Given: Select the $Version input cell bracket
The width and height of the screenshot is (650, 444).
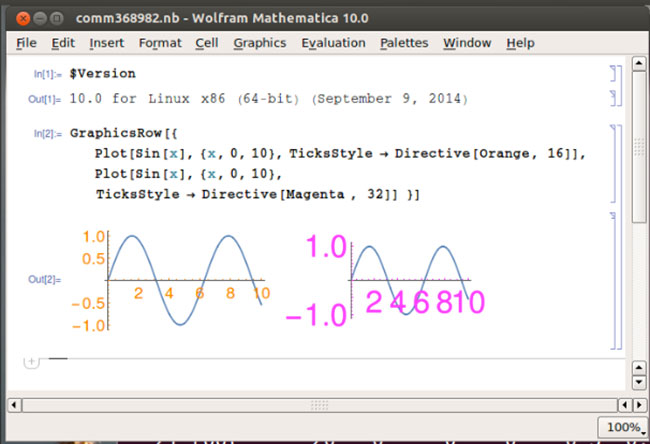Looking at the screenshot, I should [613, 74].
